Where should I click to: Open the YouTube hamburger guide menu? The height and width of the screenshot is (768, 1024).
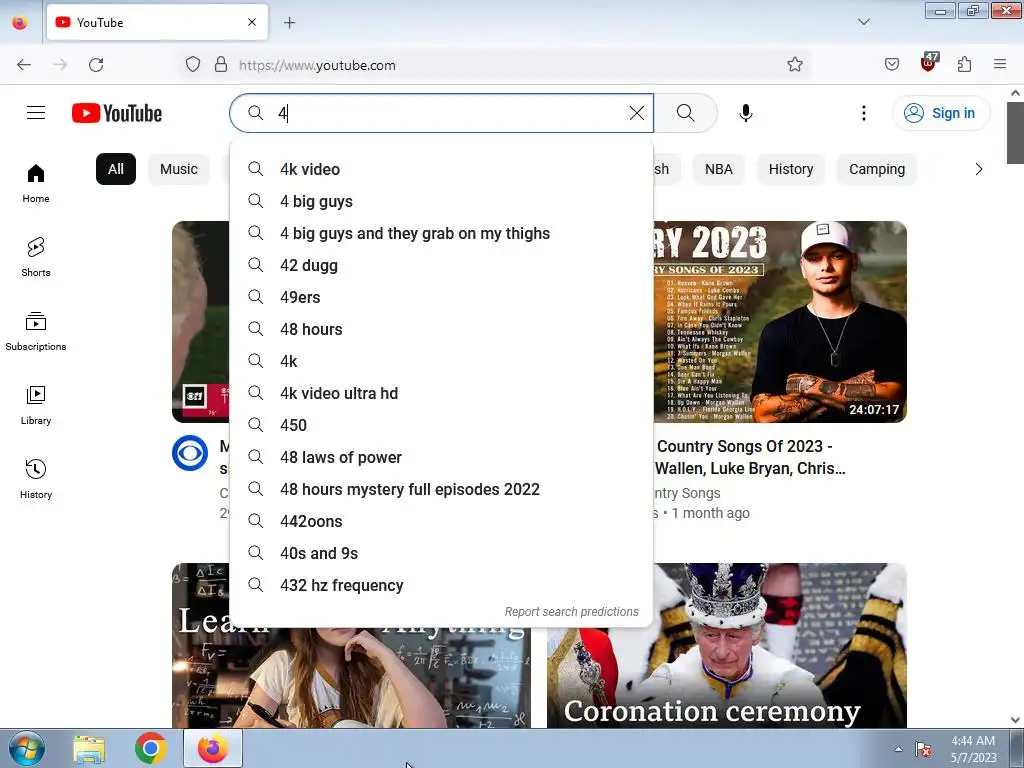coord(36,113)
